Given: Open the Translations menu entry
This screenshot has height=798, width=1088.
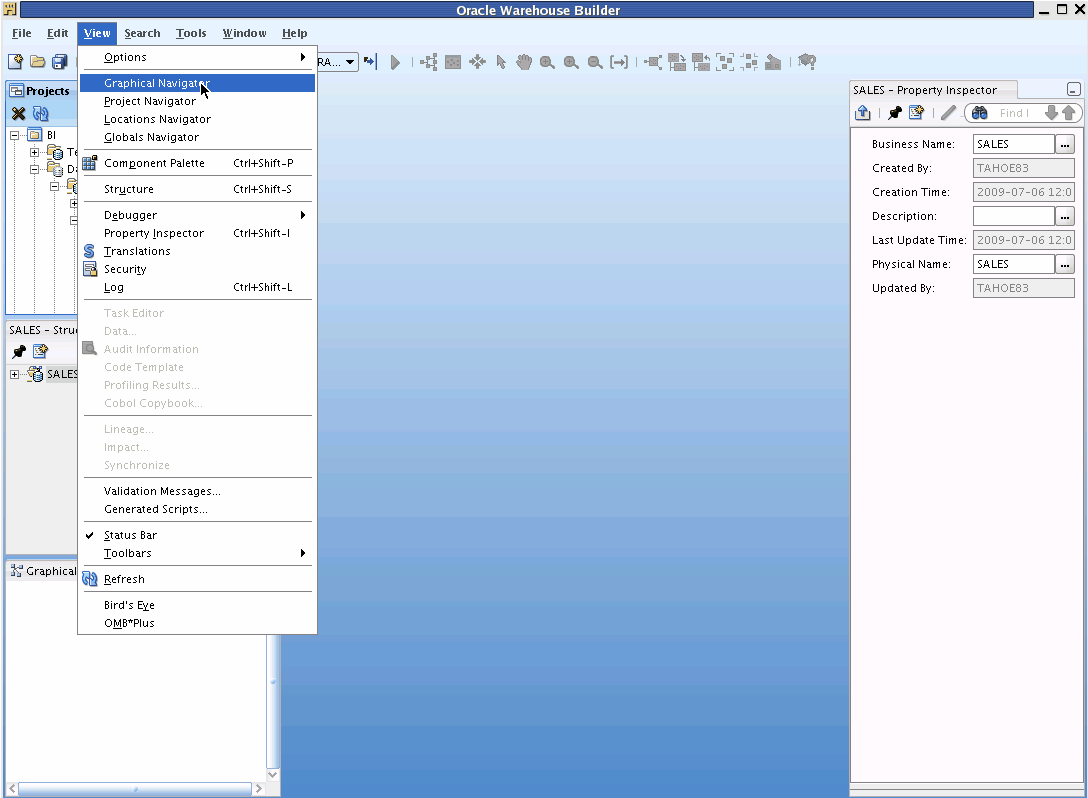Looking at the screenshot, I should [137, 251].
